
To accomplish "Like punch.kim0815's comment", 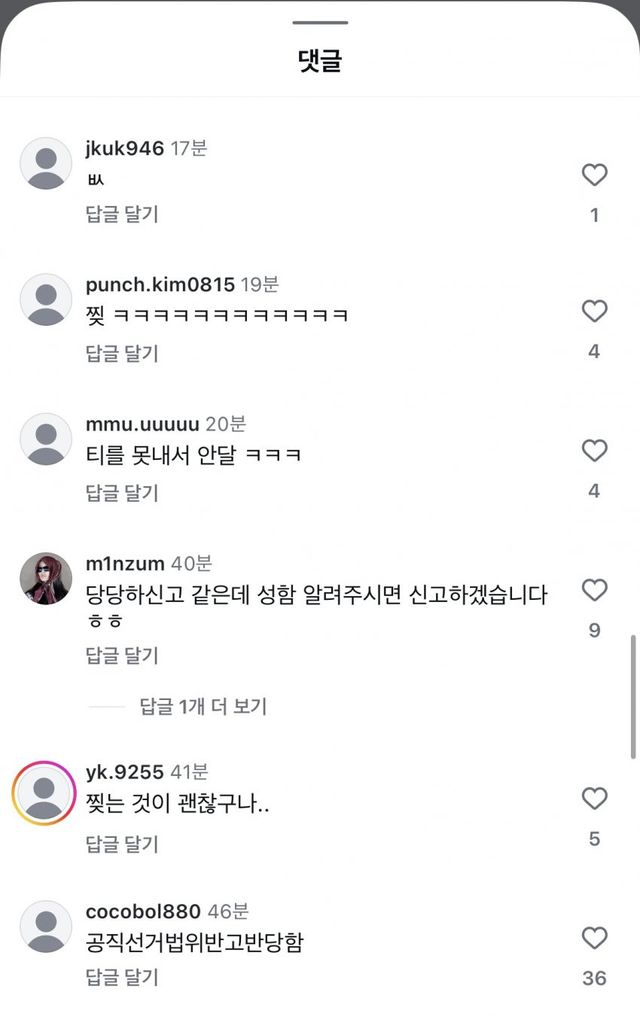I will (594, 311).
